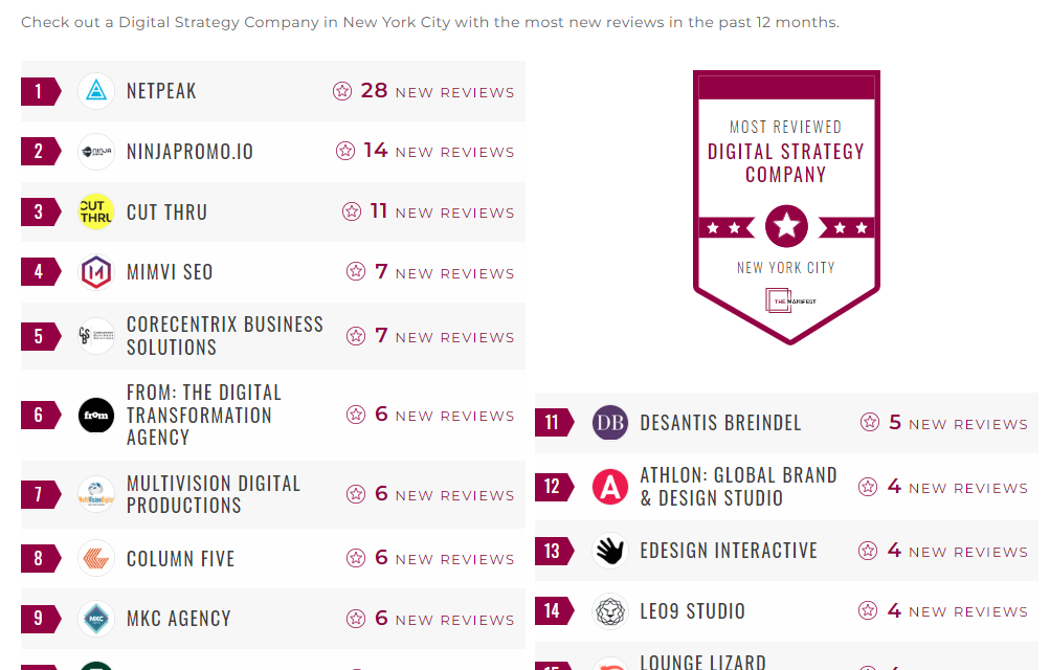Screen dimensions: 1050x670
Task: Click the orange Column Five logo
Action: tap(97, 558)
